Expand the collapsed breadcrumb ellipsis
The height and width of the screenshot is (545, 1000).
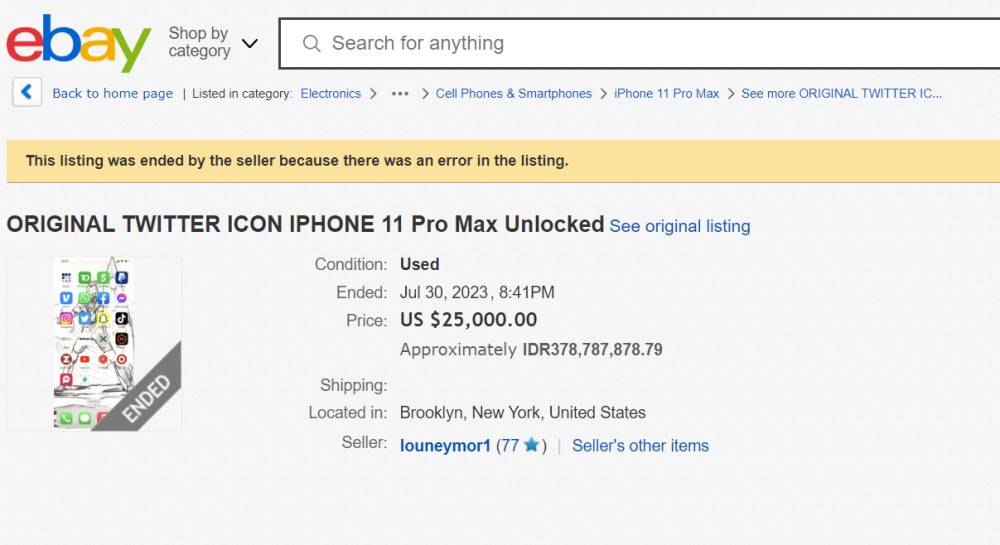point(400,94)
